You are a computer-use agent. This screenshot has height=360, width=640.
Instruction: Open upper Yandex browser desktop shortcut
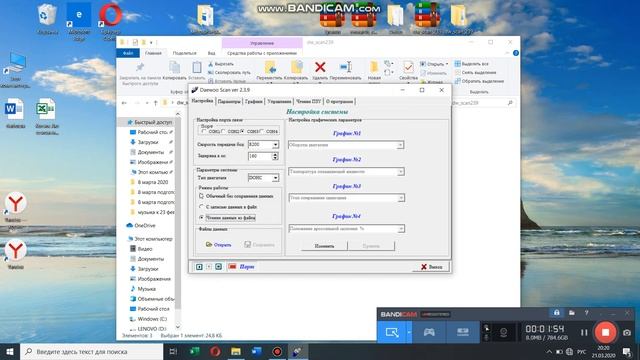click(16, 203)
